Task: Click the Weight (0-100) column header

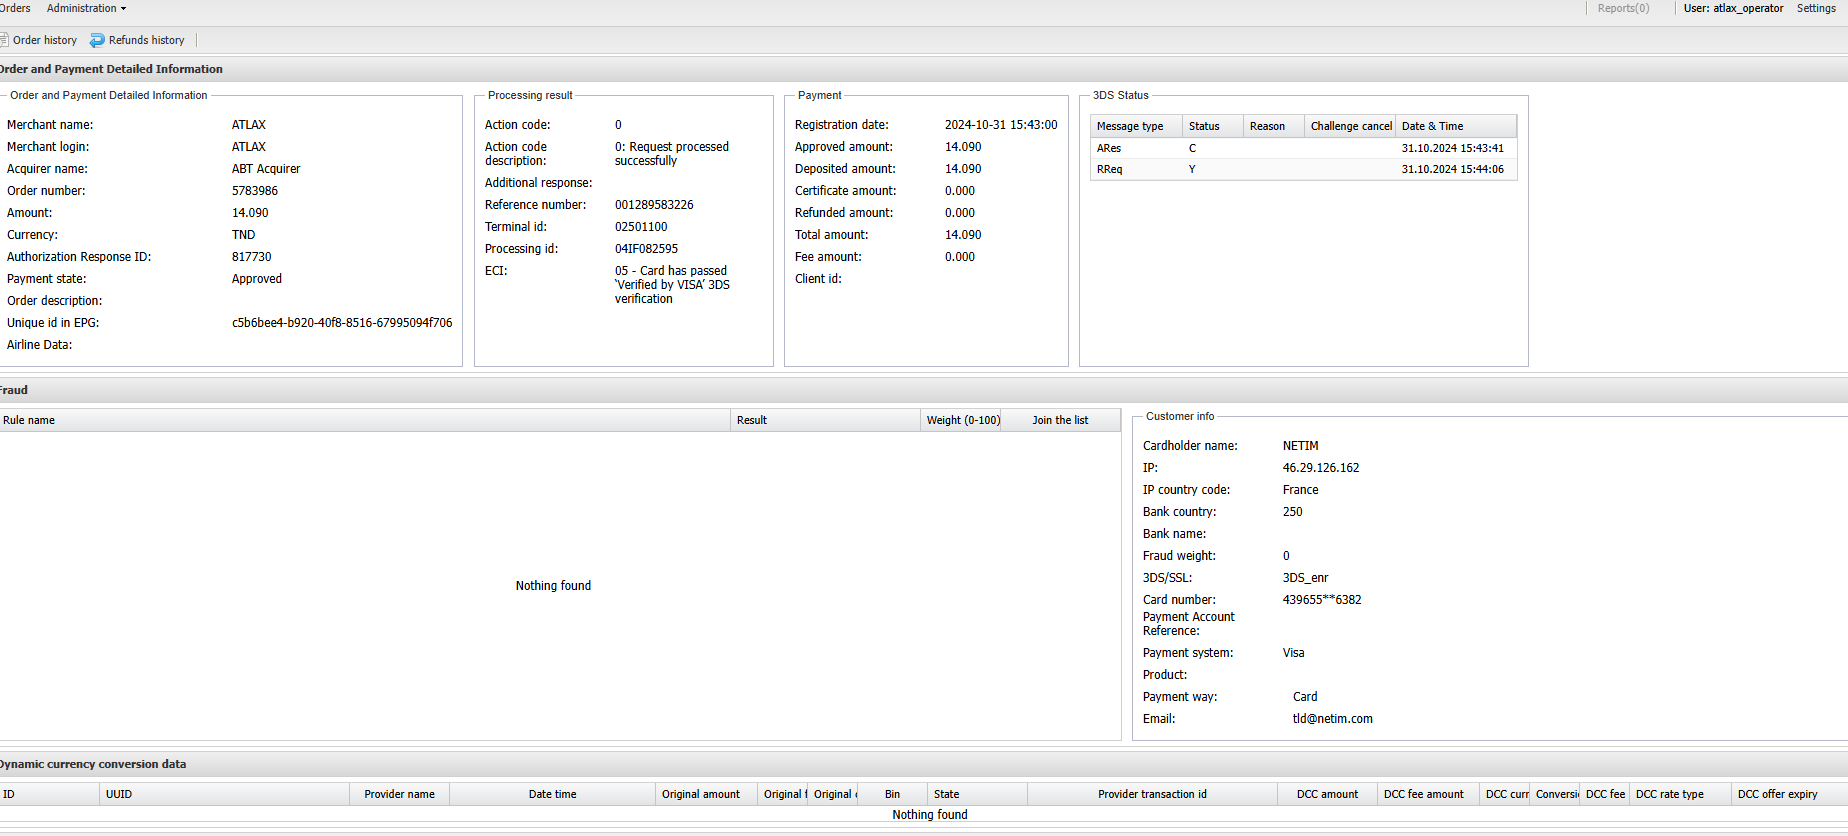Action: point(963,420)
